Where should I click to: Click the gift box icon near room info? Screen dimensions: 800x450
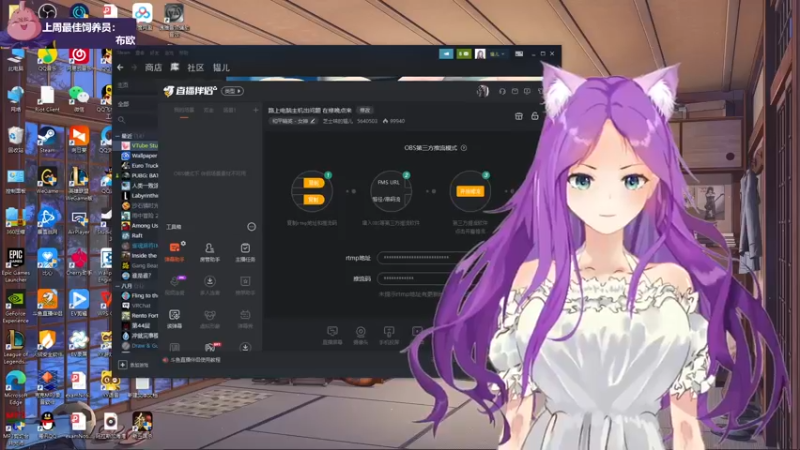pos(518,116)
